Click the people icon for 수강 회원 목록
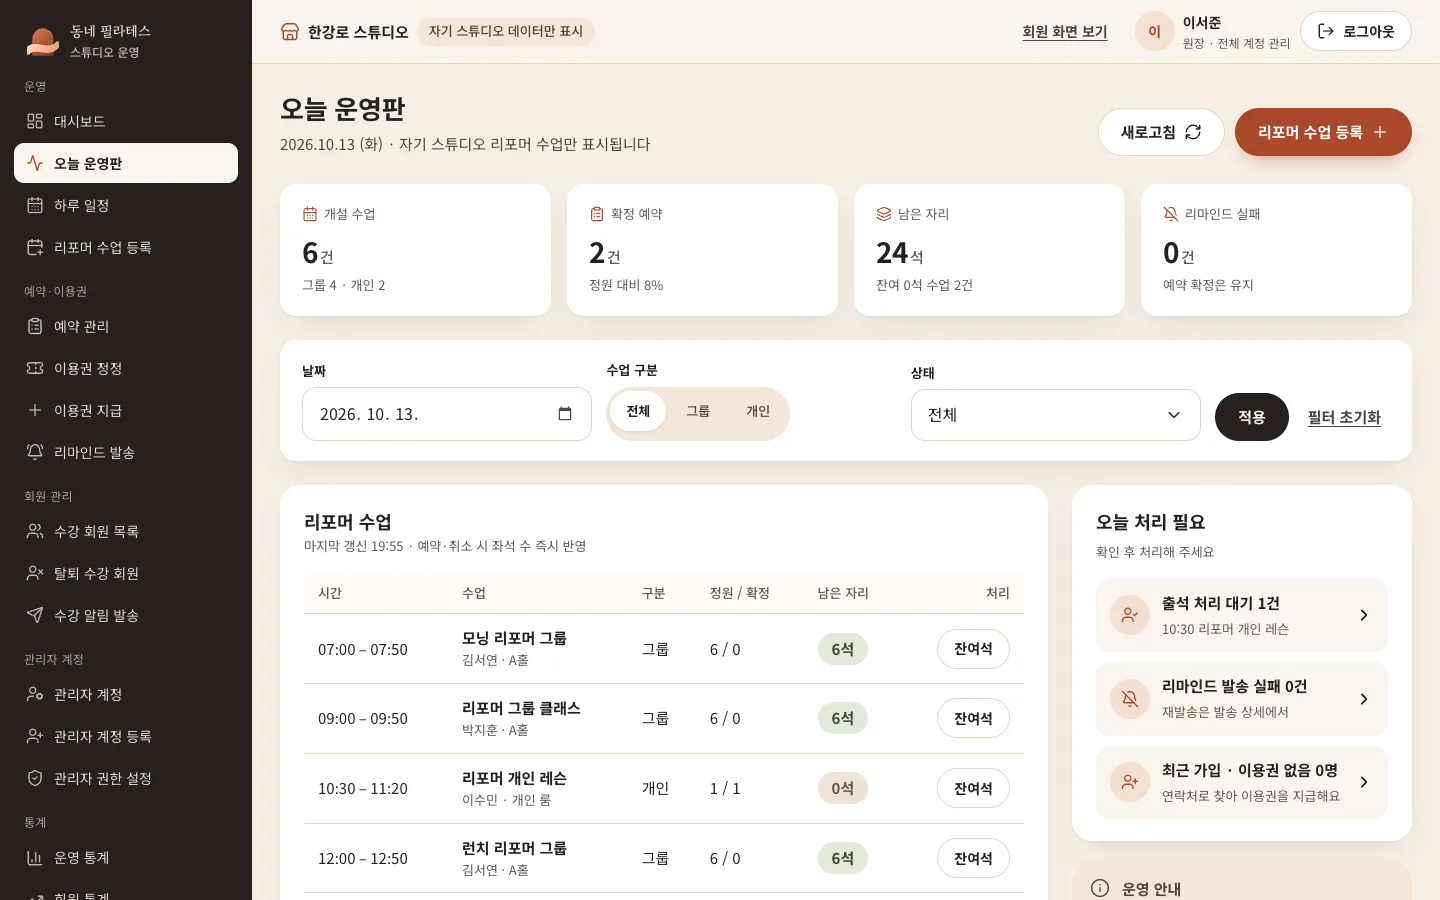Screen dimensions: 1440x900 pos(35,531)
